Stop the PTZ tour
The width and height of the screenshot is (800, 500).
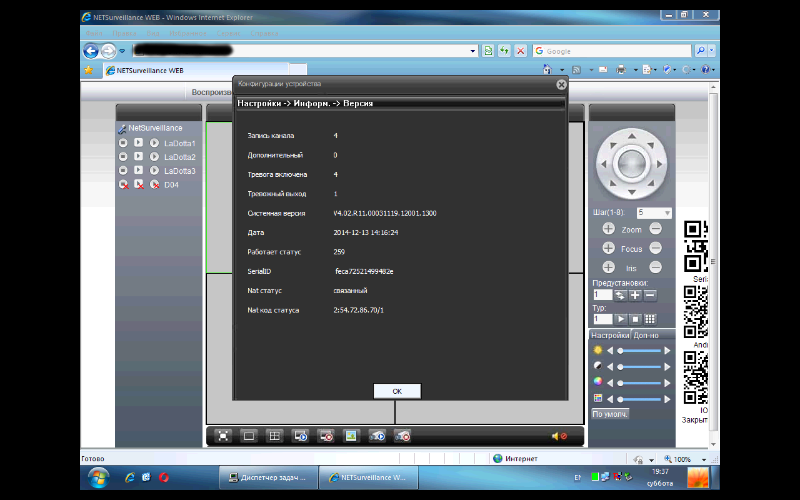(x=635, y=319)
